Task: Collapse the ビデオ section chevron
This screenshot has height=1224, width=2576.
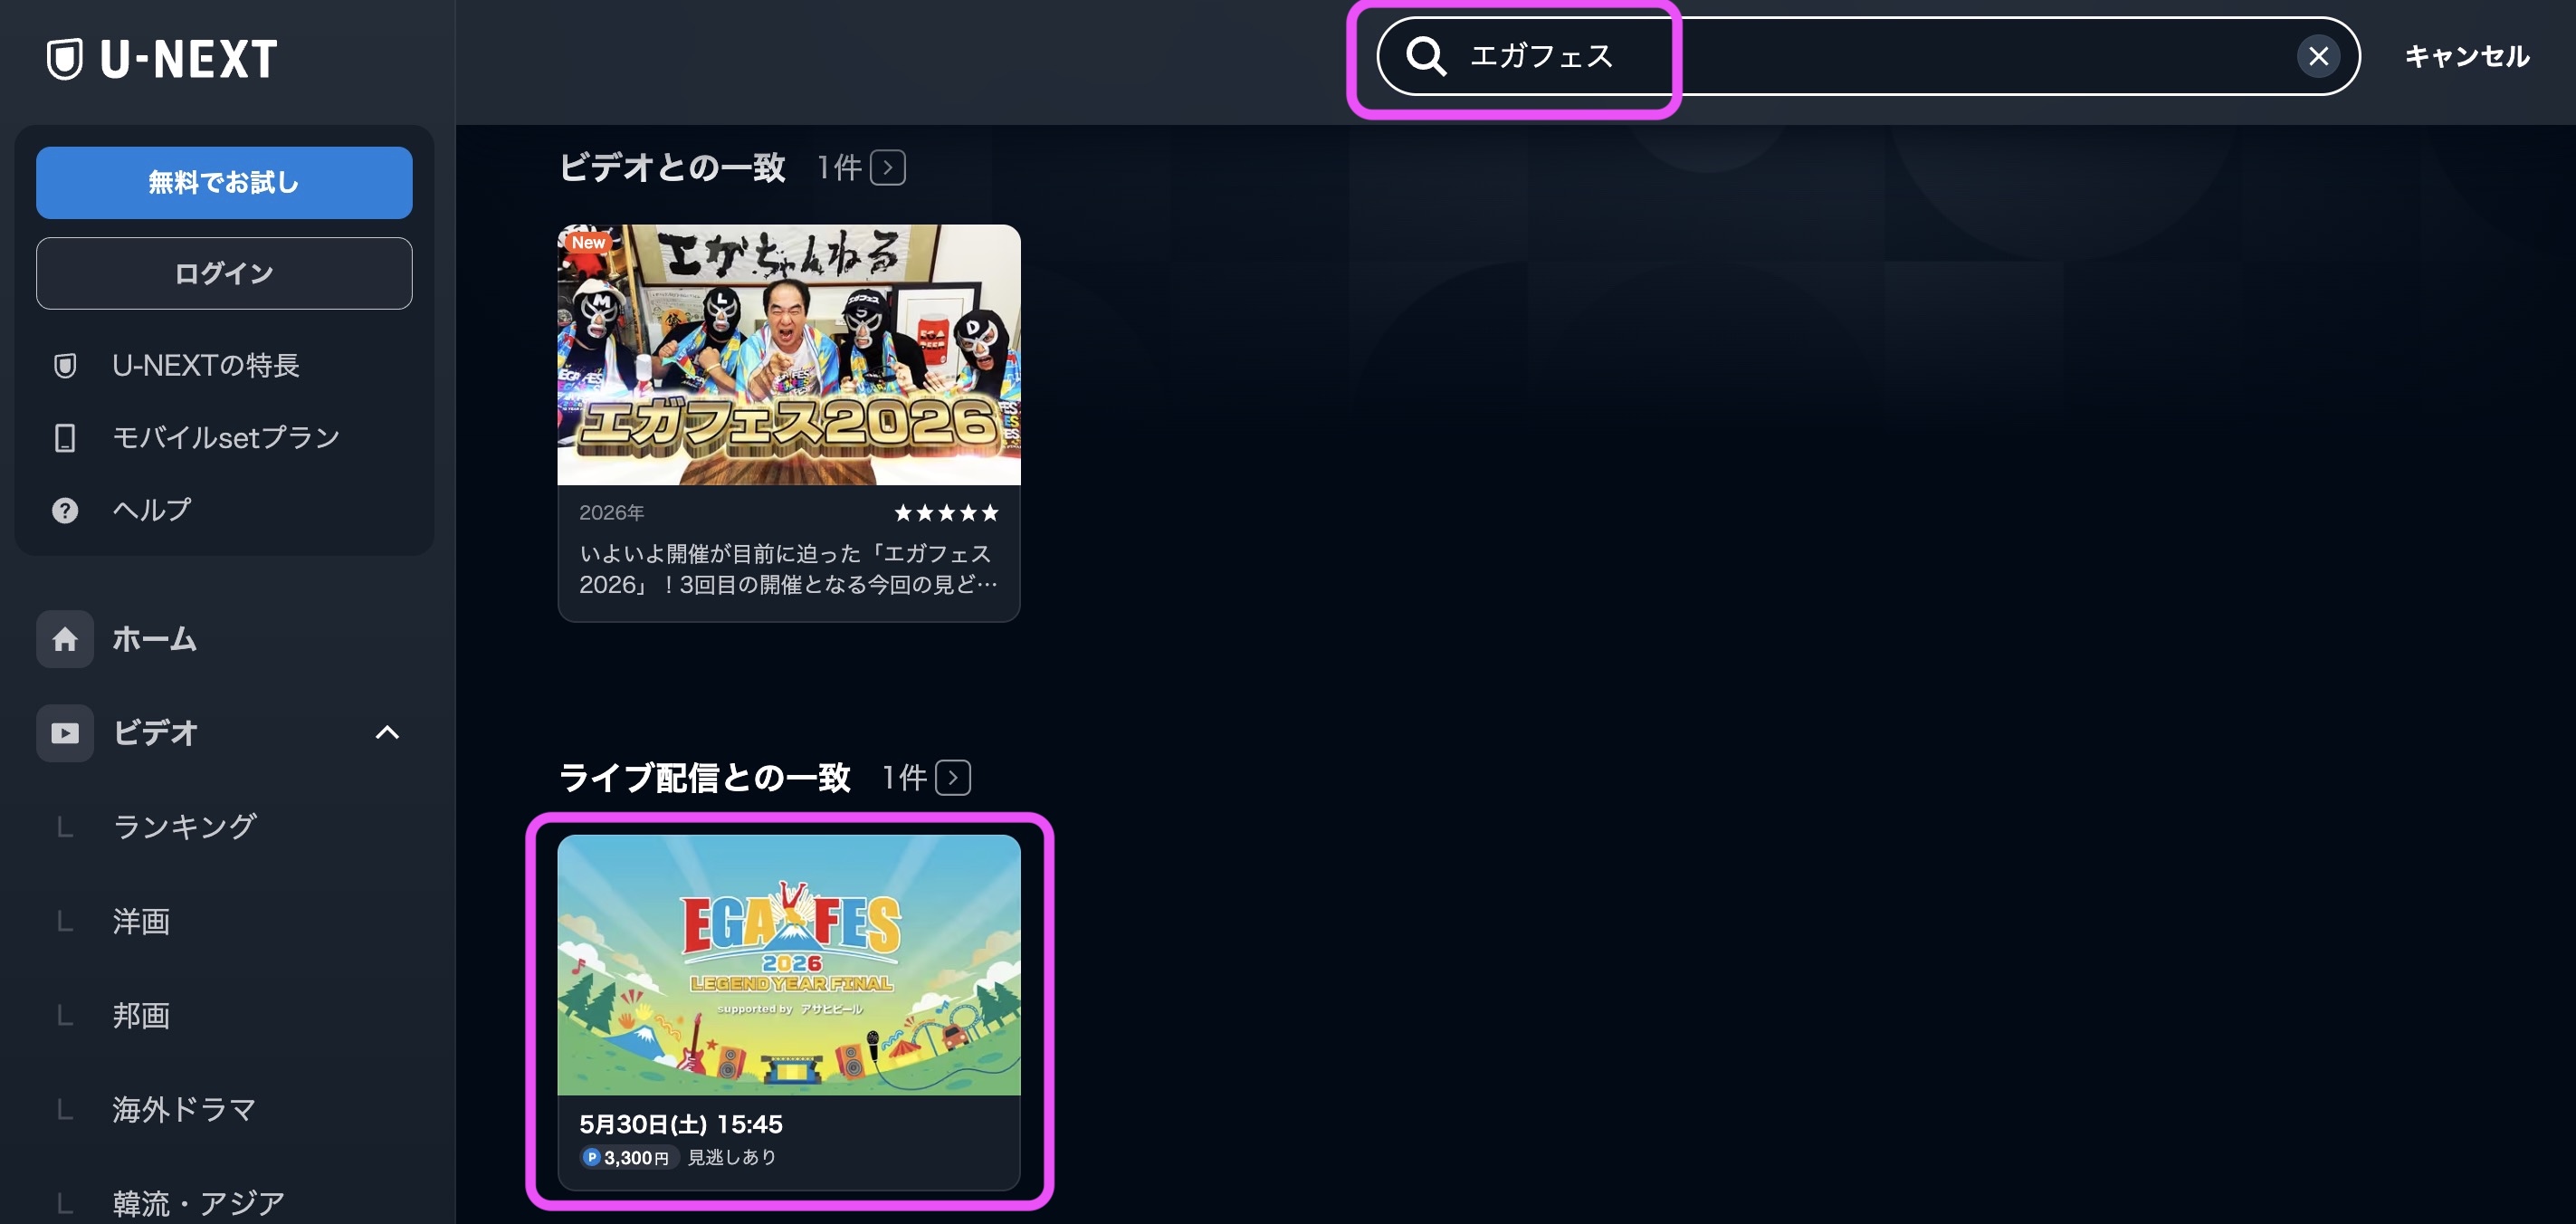Action: [x=387, y=733]
